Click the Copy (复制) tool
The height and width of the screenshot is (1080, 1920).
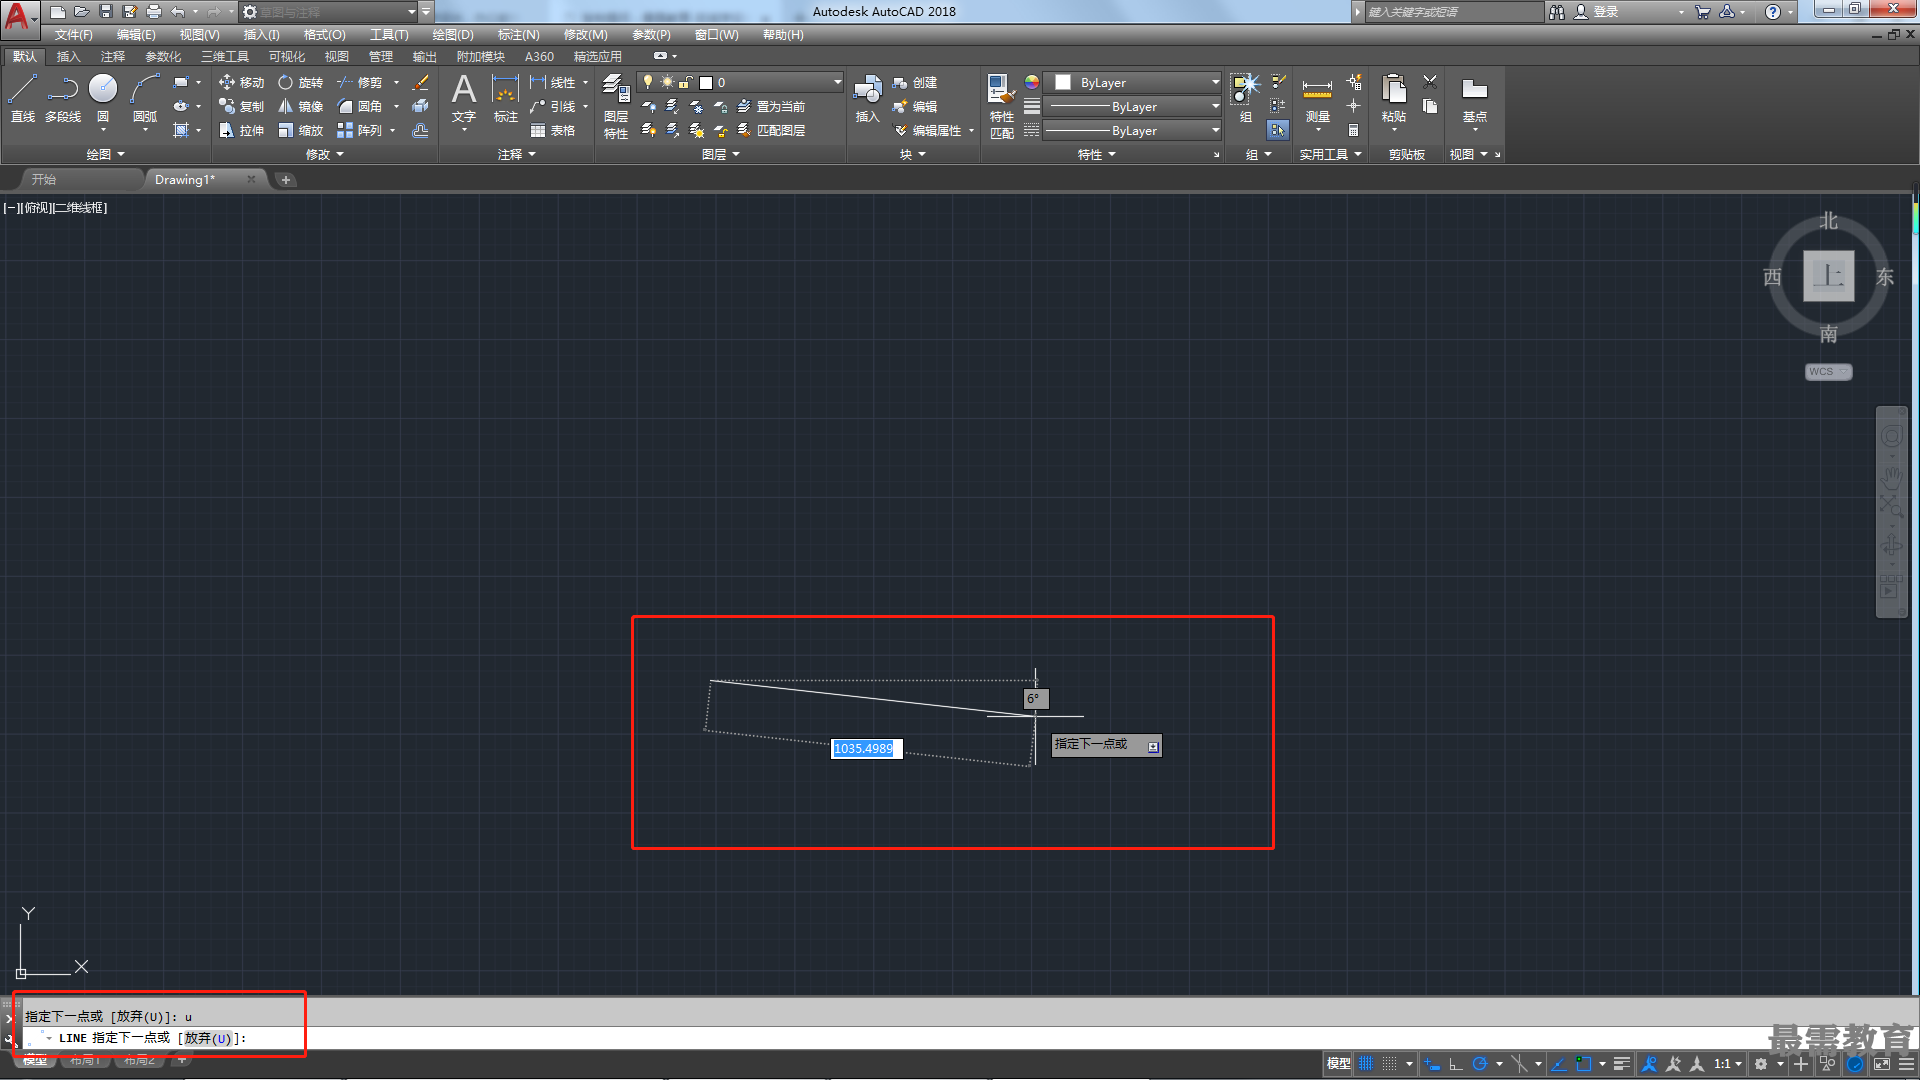[x=241, y=107]
